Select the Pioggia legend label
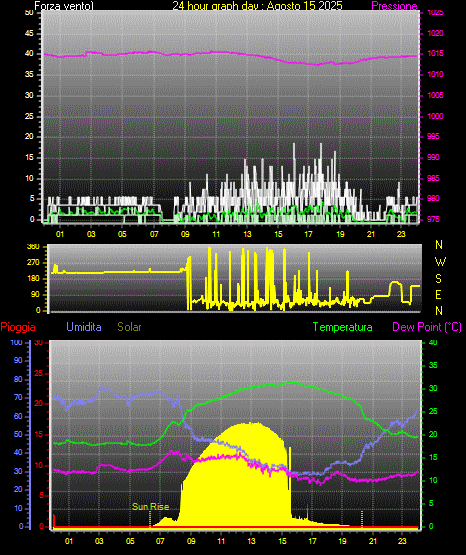The width and height of the screenshot is (466, 555). pyautogui.click(x=18, y=327)
